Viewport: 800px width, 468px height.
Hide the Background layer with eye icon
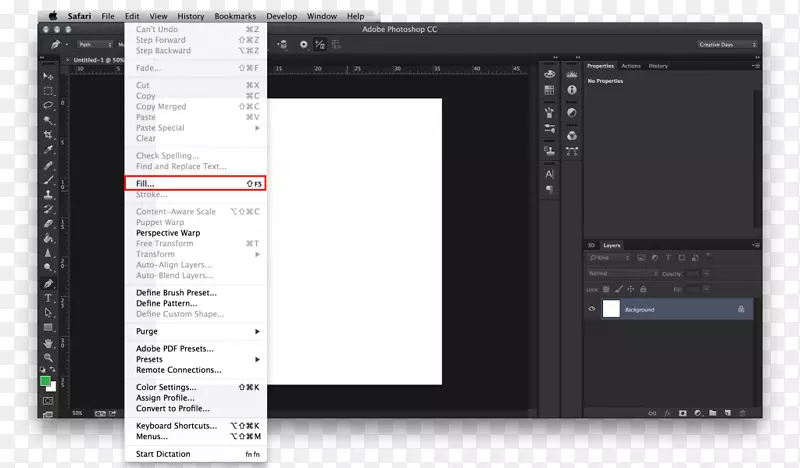(x=592, y=309)
